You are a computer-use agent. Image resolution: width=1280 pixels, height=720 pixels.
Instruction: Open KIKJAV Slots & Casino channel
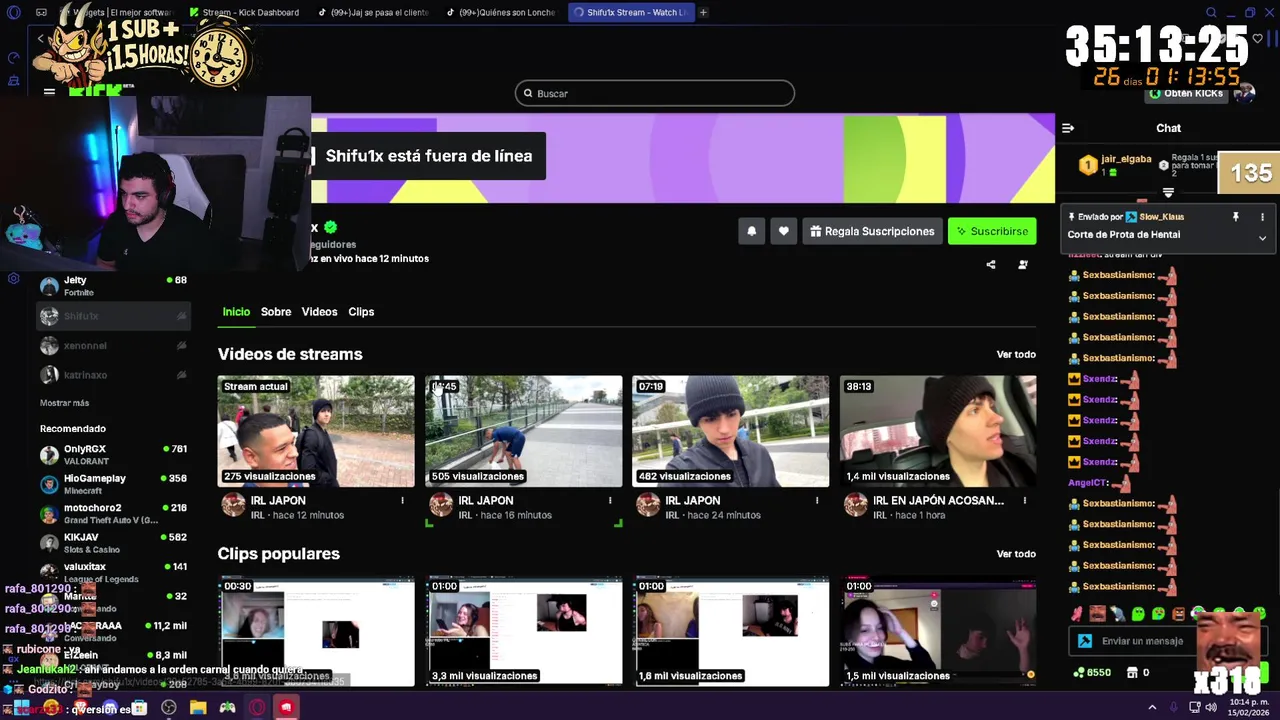point(113,543)
